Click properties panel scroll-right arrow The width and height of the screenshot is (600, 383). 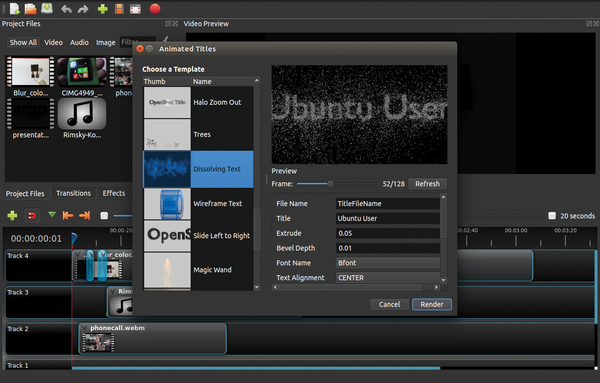point(436,287)
